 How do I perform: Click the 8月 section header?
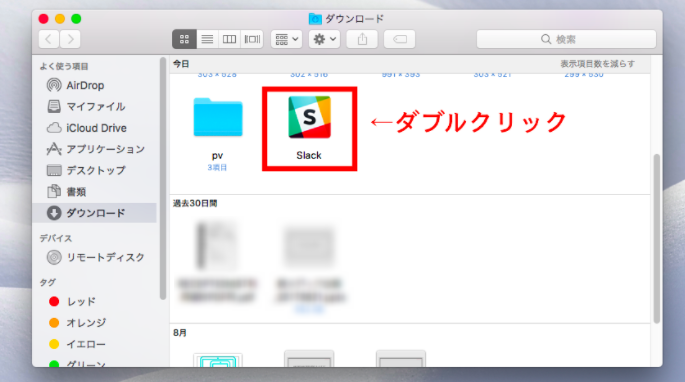[180, 333]
